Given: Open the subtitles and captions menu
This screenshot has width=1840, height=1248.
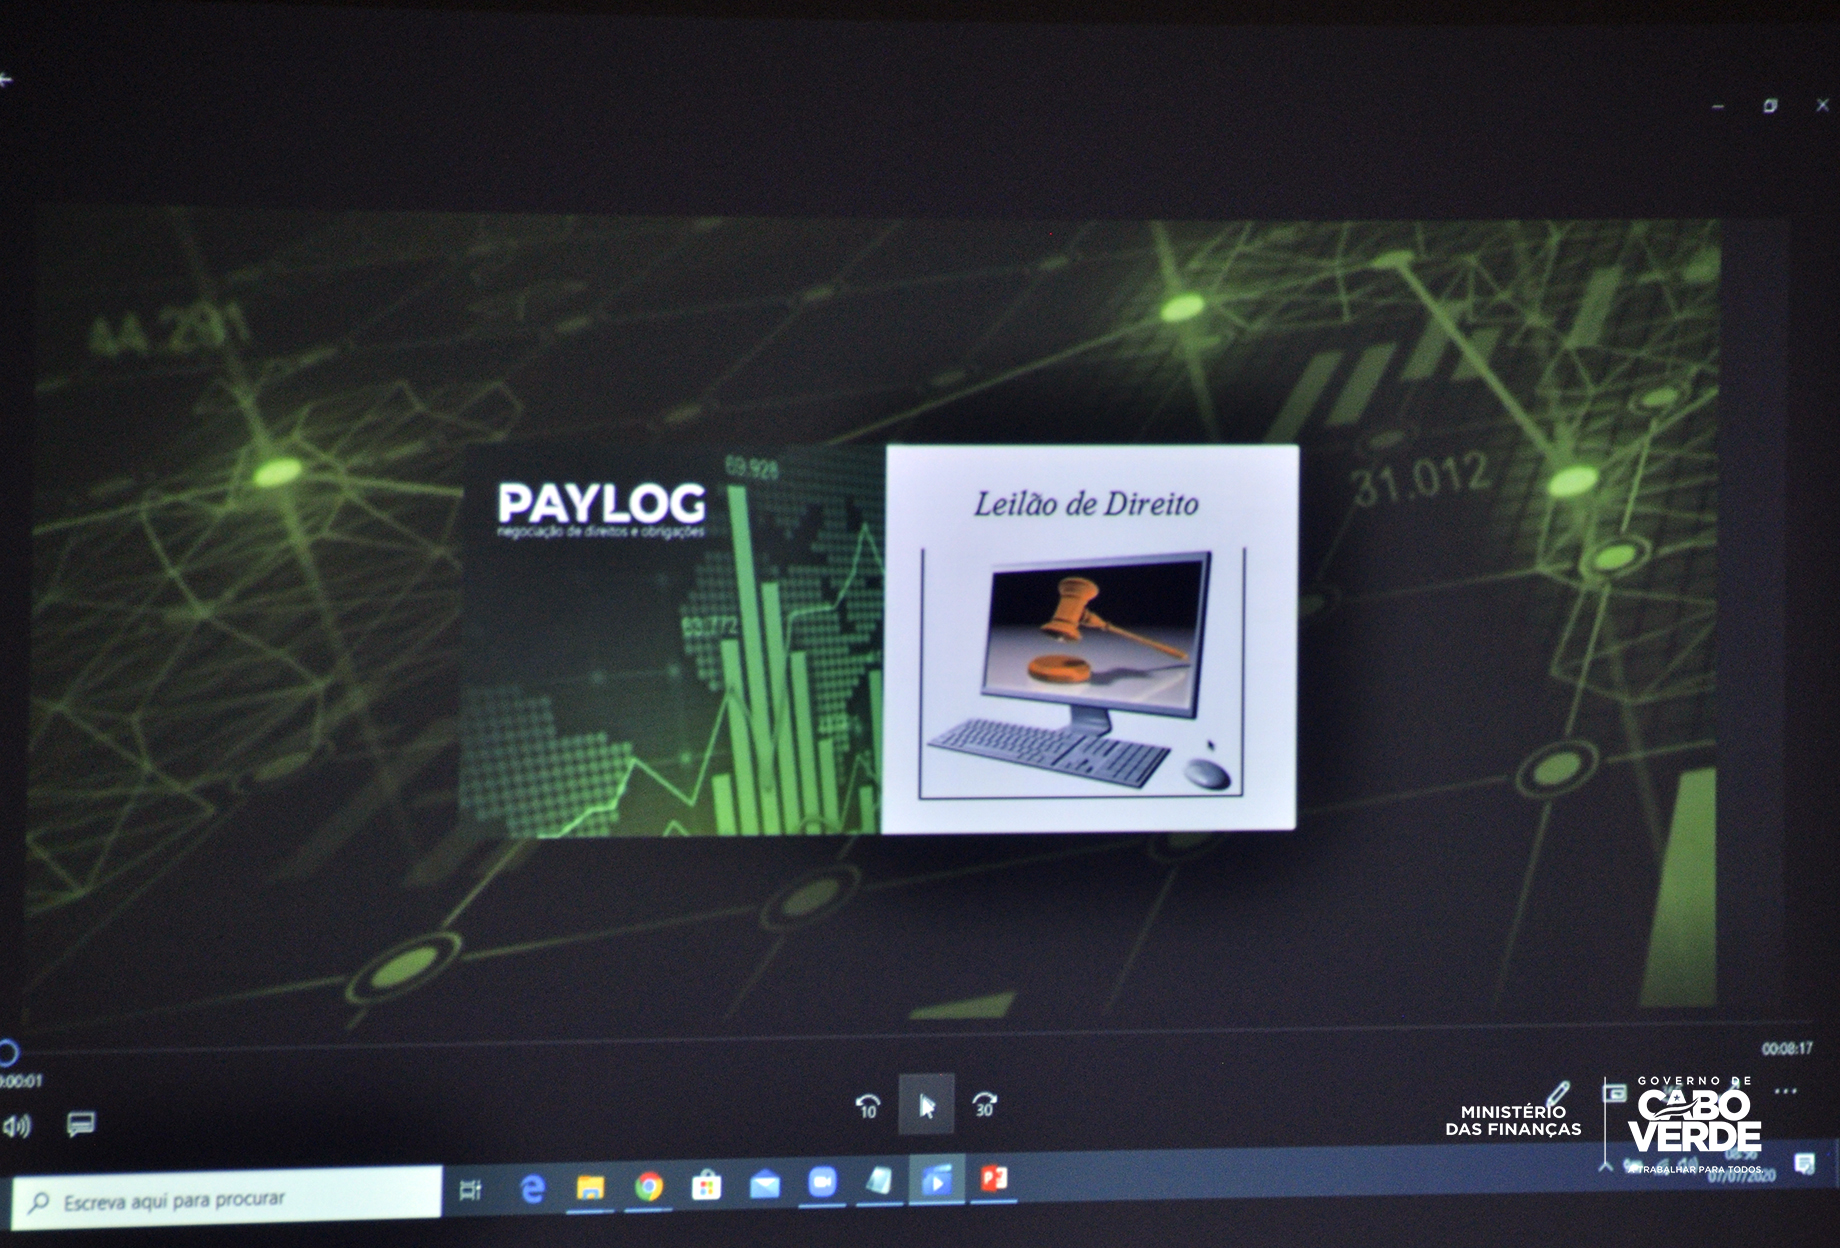Looking at the screenshot, I should [80, 1125].
